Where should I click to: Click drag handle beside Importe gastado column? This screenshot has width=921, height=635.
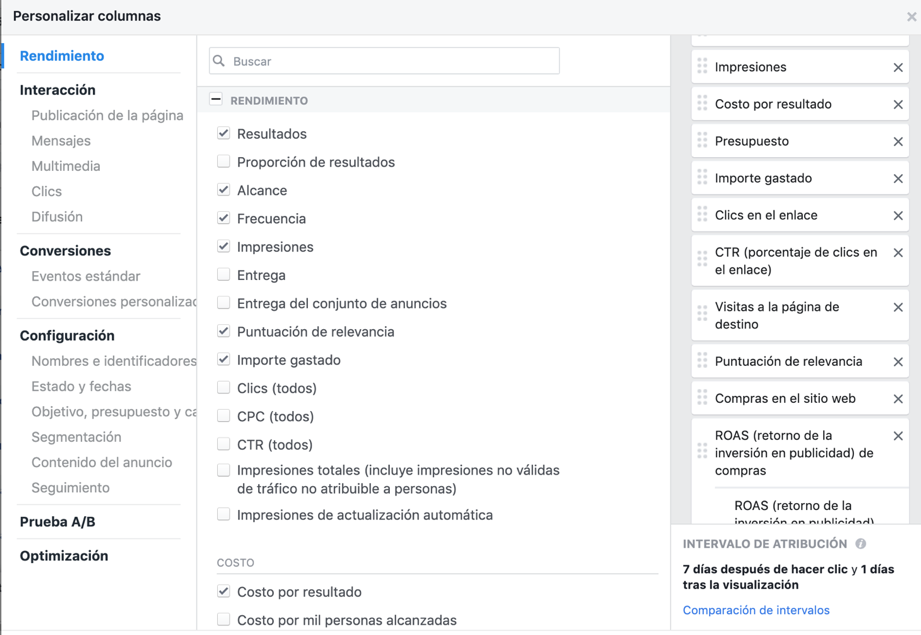702,178
